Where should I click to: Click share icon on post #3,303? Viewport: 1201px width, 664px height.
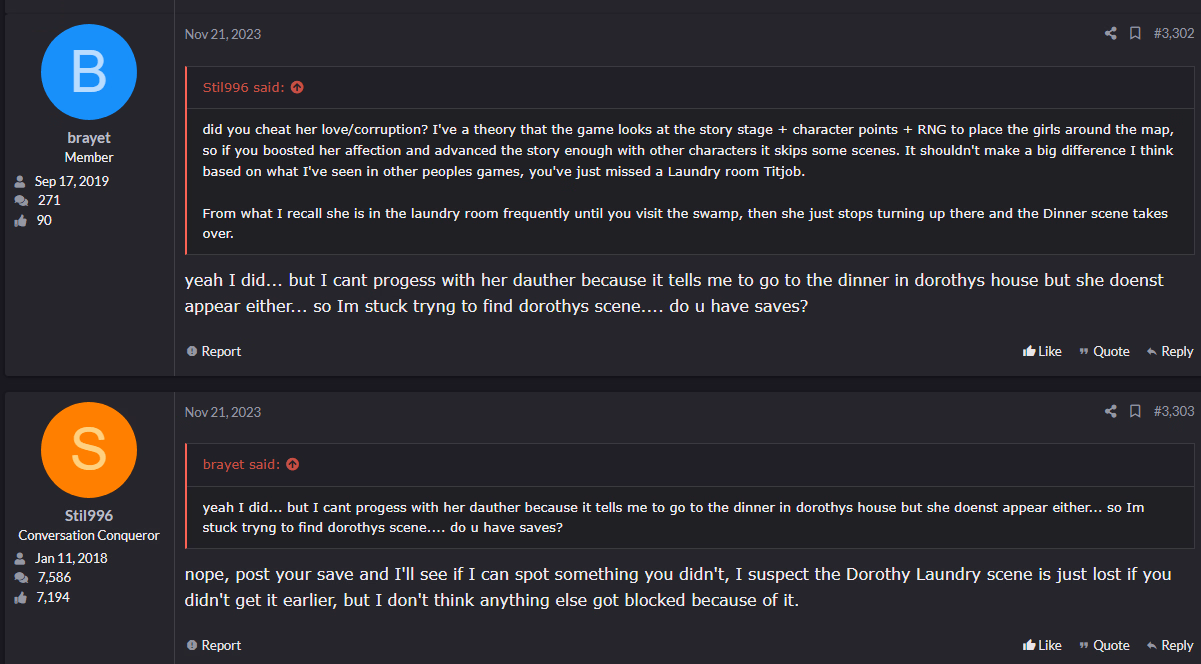[x=1110, y=411]
